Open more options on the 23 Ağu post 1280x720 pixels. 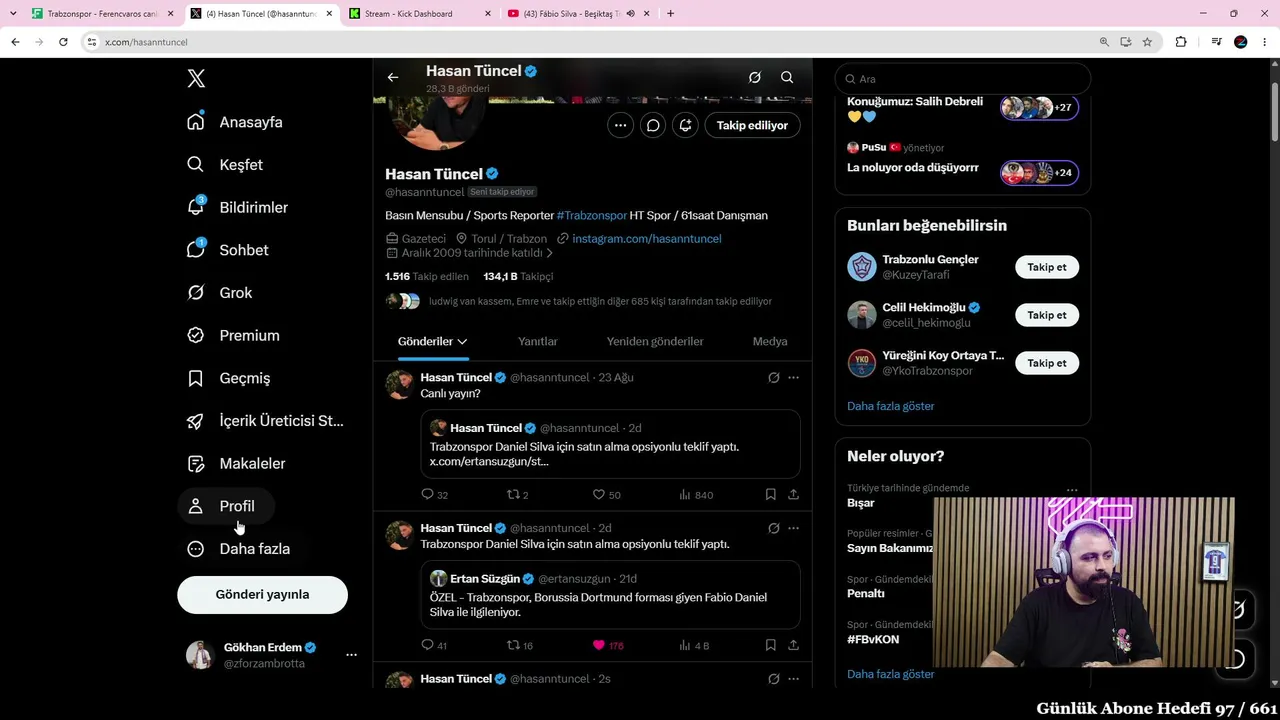pos(793,378)
